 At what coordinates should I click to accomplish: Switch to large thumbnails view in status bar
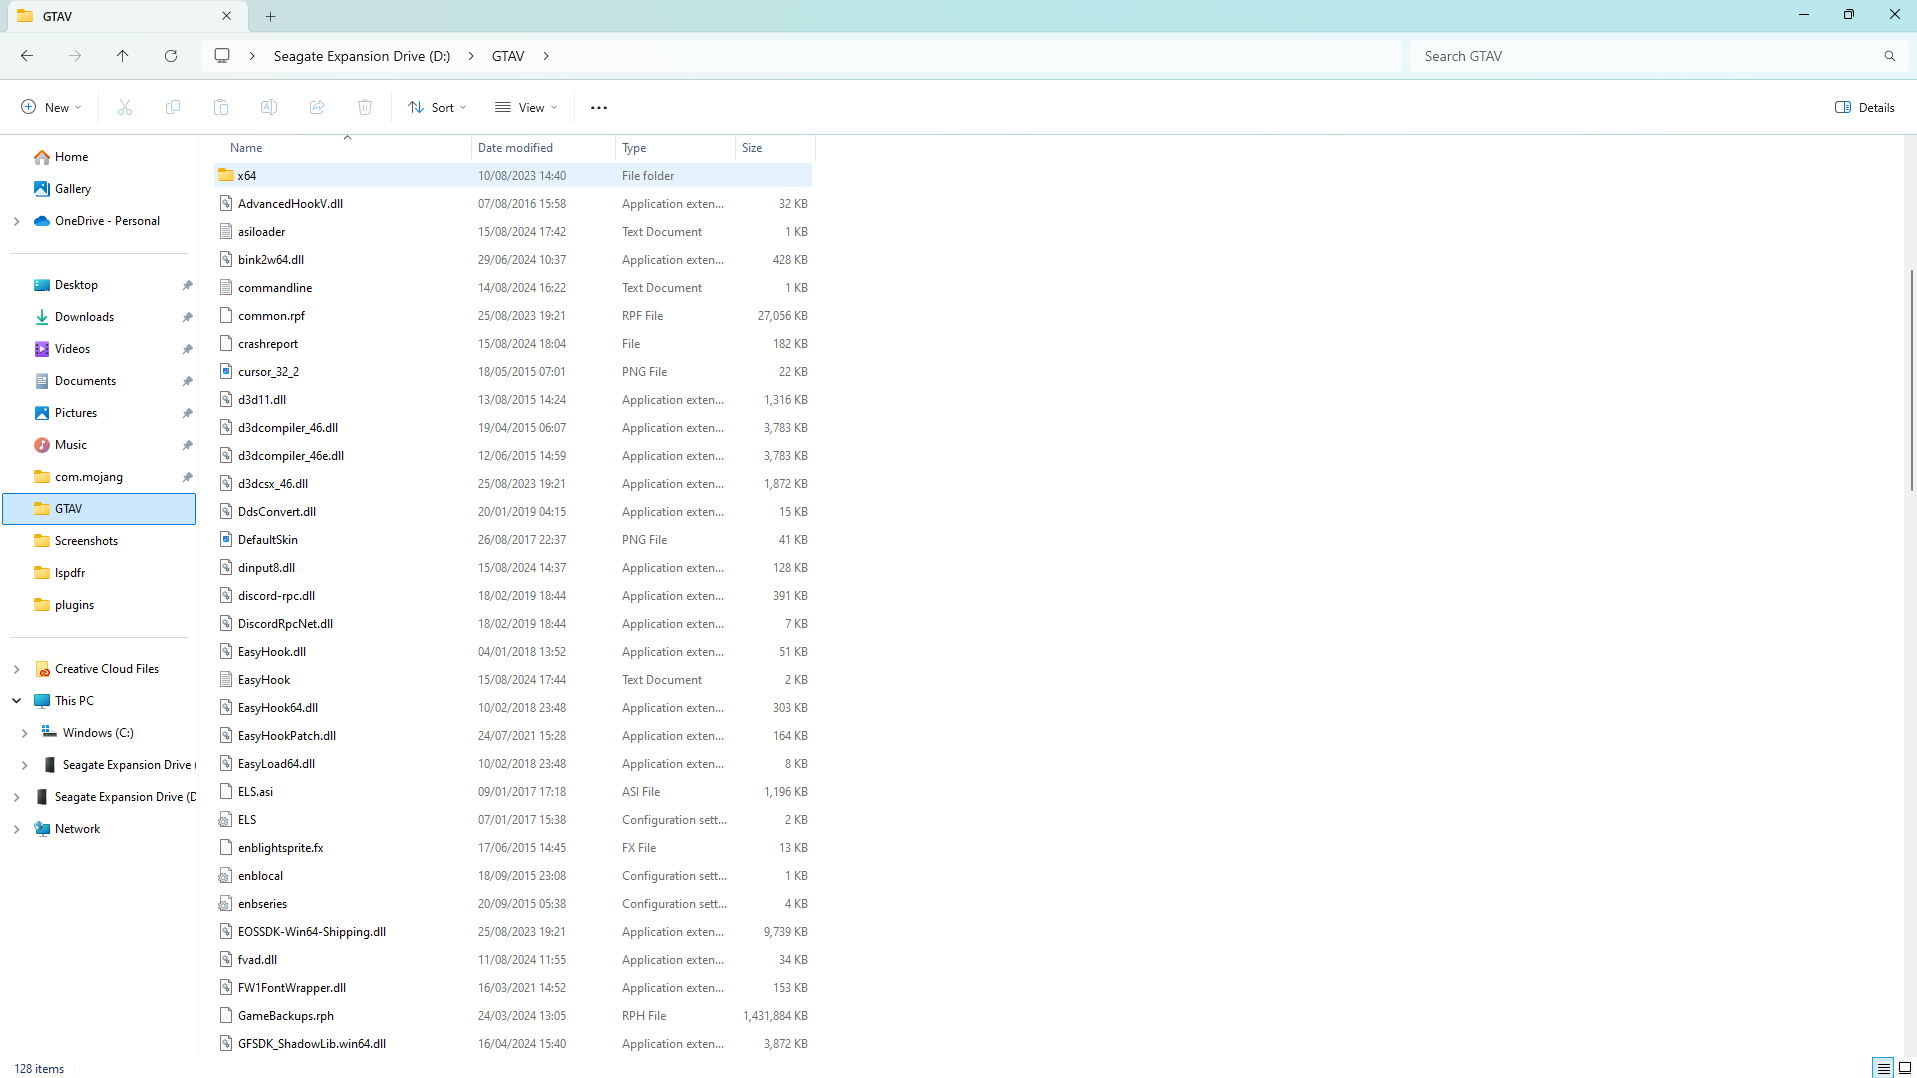(1905, 1068)
